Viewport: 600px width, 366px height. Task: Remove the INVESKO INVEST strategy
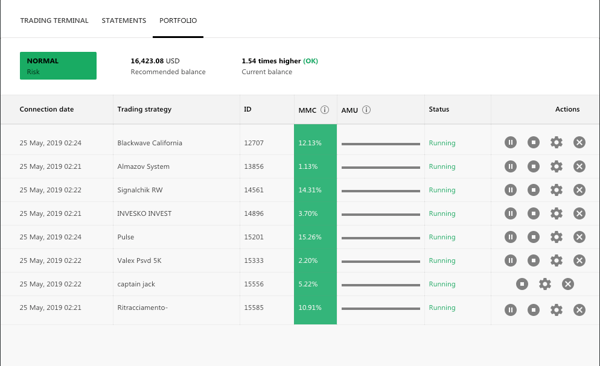[x=579, y=213]
